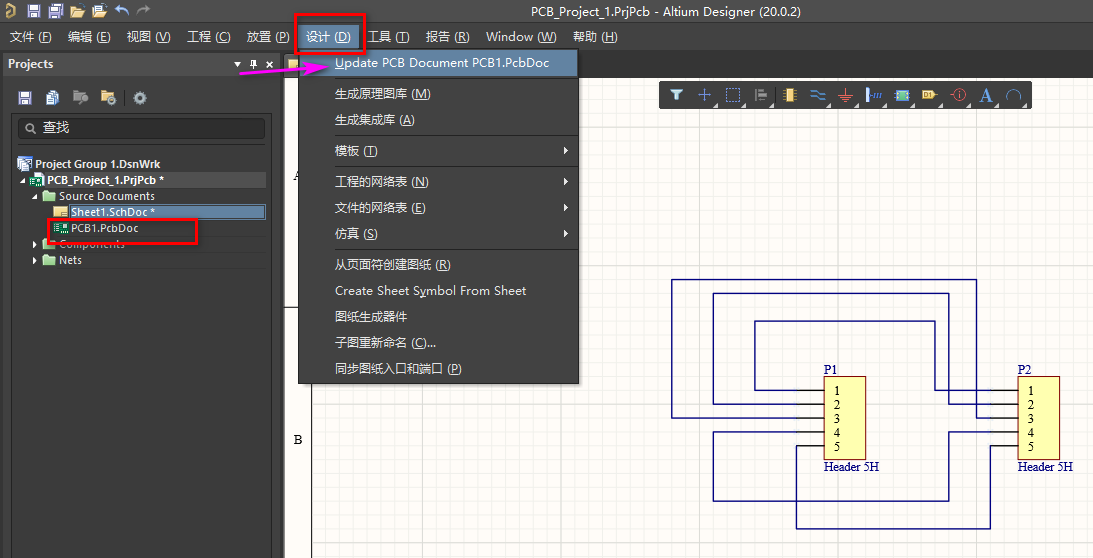The height and width of the screenshot is (558, 1093).
Task: Choose 生成原理图库 (M) menu entry
Action: point(438,94)
